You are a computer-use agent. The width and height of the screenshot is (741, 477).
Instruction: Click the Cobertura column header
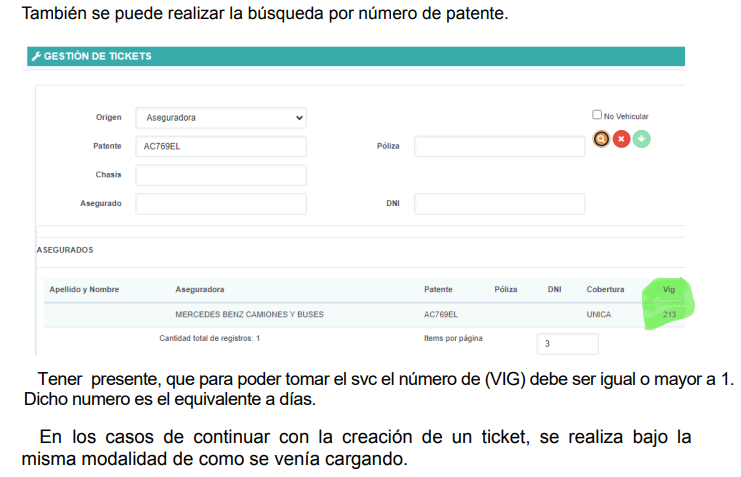pyautogui.click(x=605, y=289)
